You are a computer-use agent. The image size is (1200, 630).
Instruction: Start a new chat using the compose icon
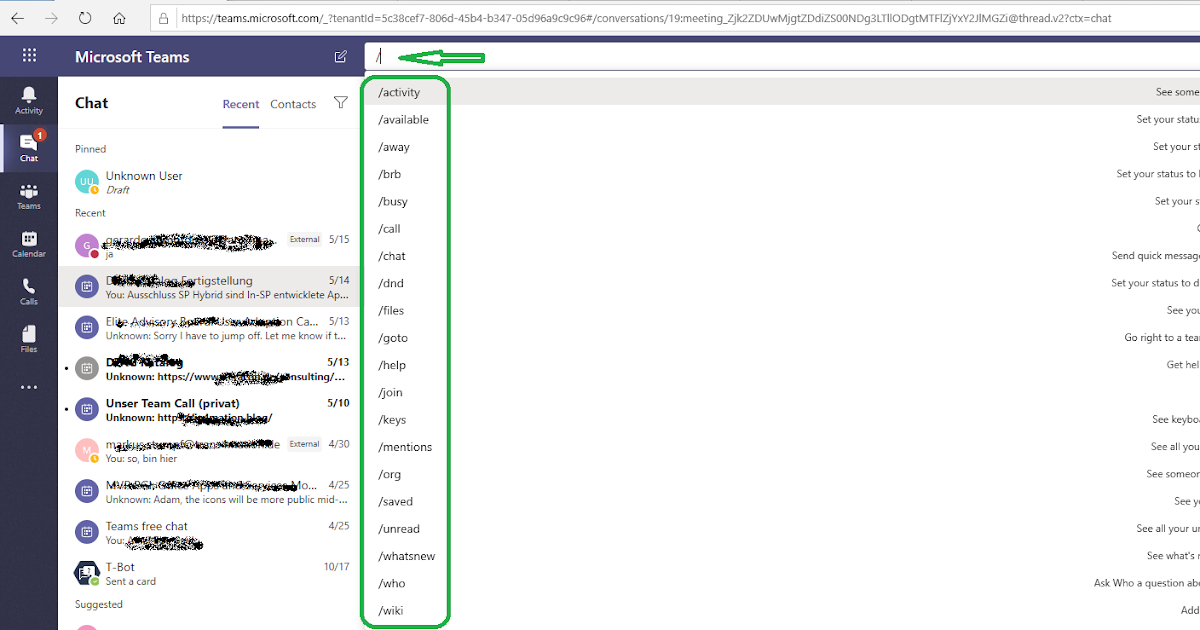point(340,58)
